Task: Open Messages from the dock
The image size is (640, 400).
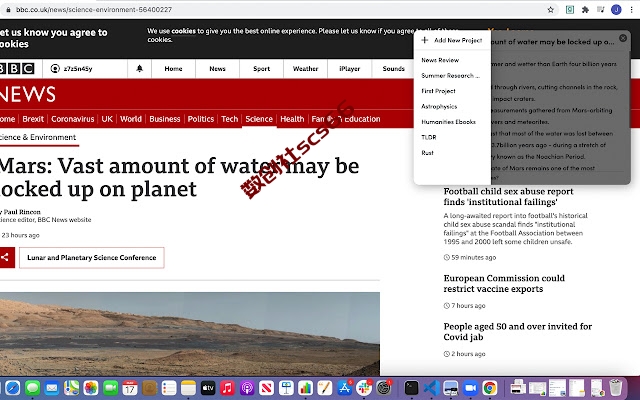Action: pyautogui.click(x=32, y=388)
